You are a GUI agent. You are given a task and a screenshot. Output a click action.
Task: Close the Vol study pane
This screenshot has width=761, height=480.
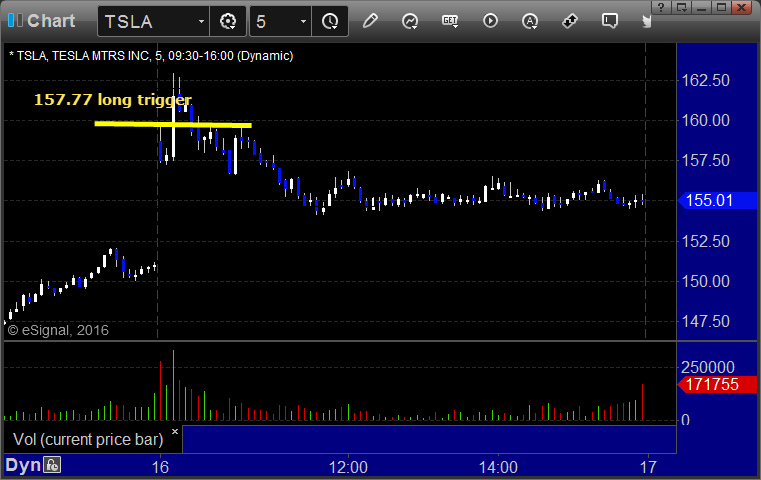[x=175, y=431]
